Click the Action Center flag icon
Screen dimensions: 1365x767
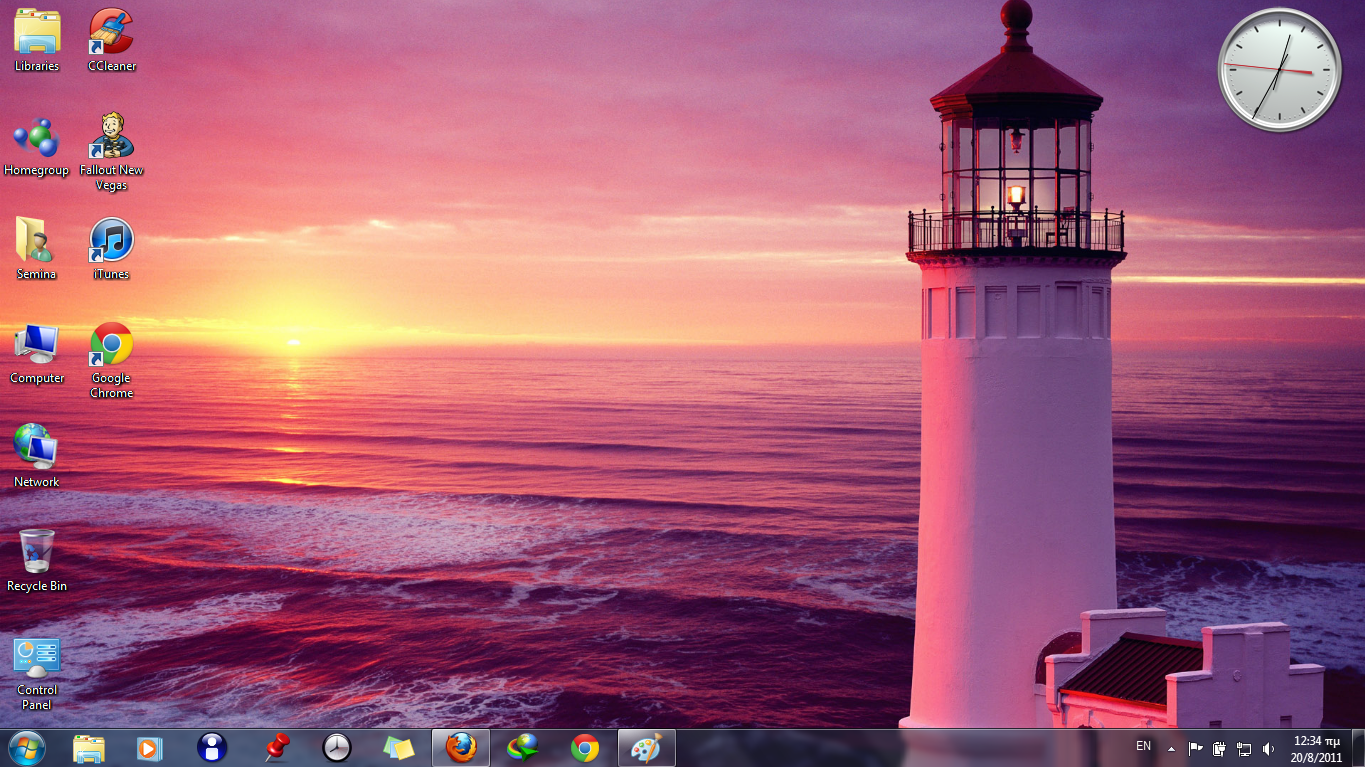1195,748
